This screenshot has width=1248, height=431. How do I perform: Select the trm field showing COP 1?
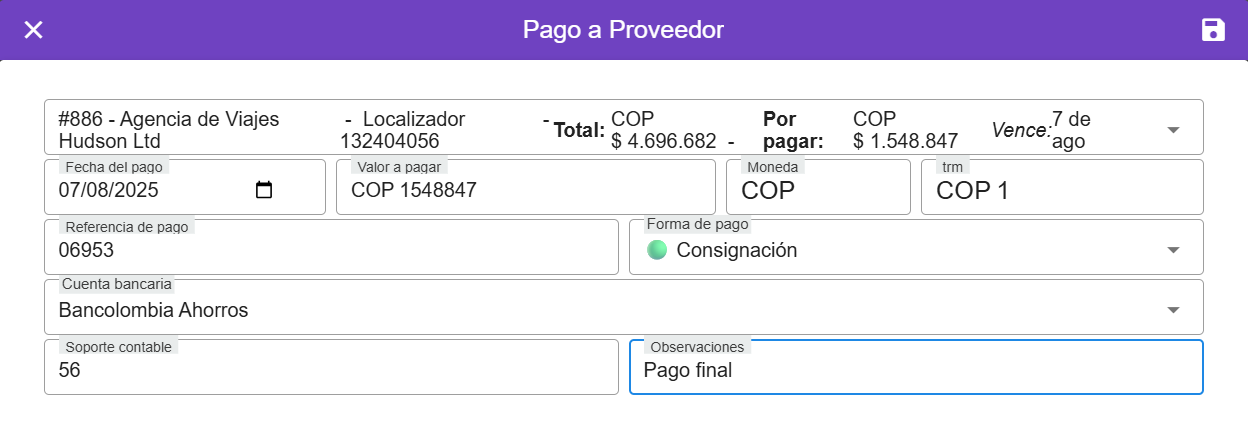1060,191
